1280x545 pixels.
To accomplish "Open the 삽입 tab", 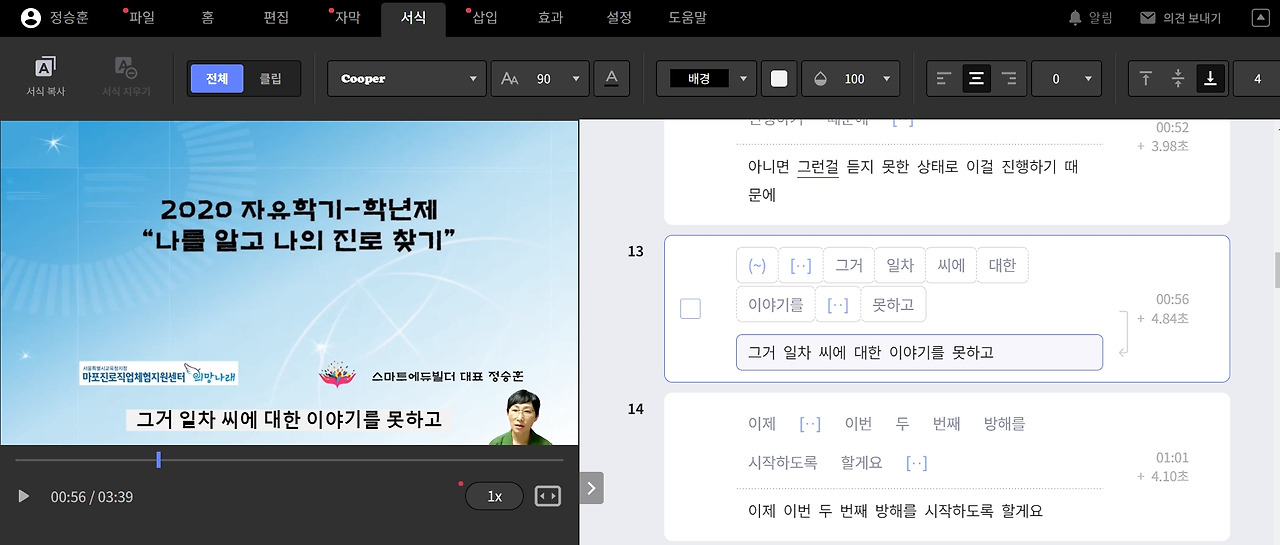I will tap(484, 17).
